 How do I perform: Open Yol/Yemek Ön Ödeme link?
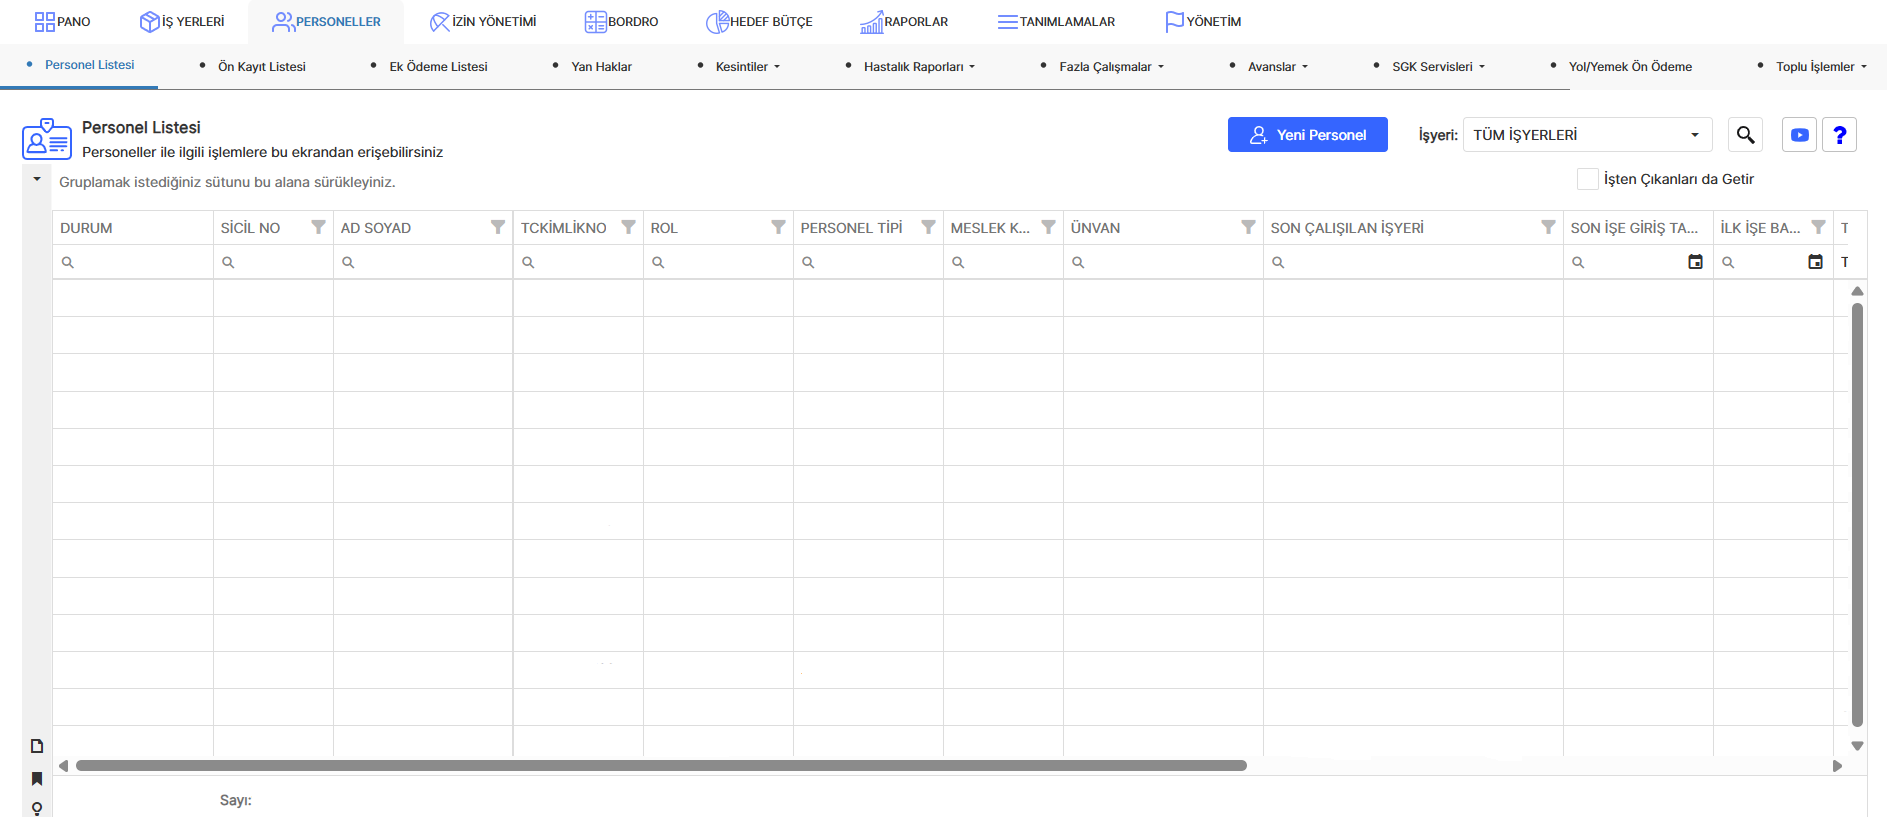click(x=1630, y=67)
